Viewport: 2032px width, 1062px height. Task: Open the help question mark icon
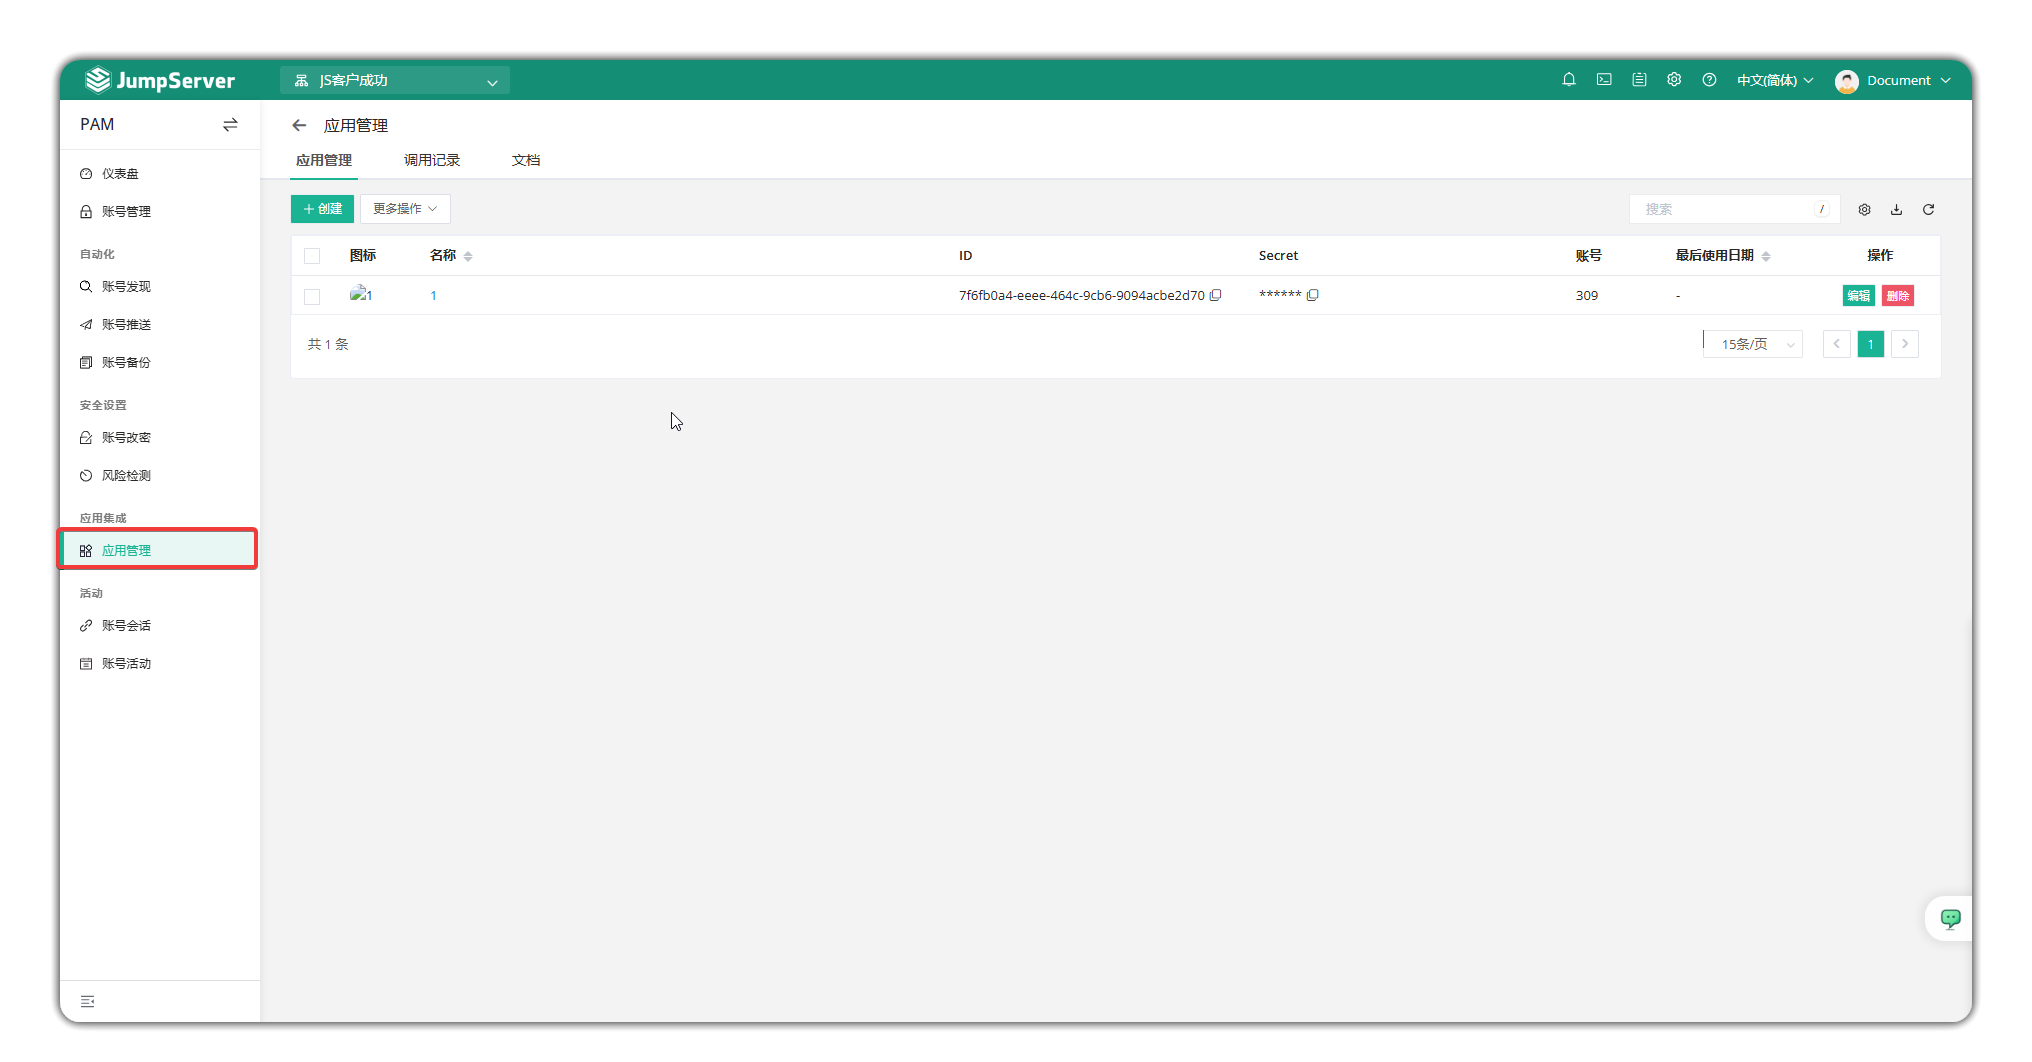pos(1709,80)
